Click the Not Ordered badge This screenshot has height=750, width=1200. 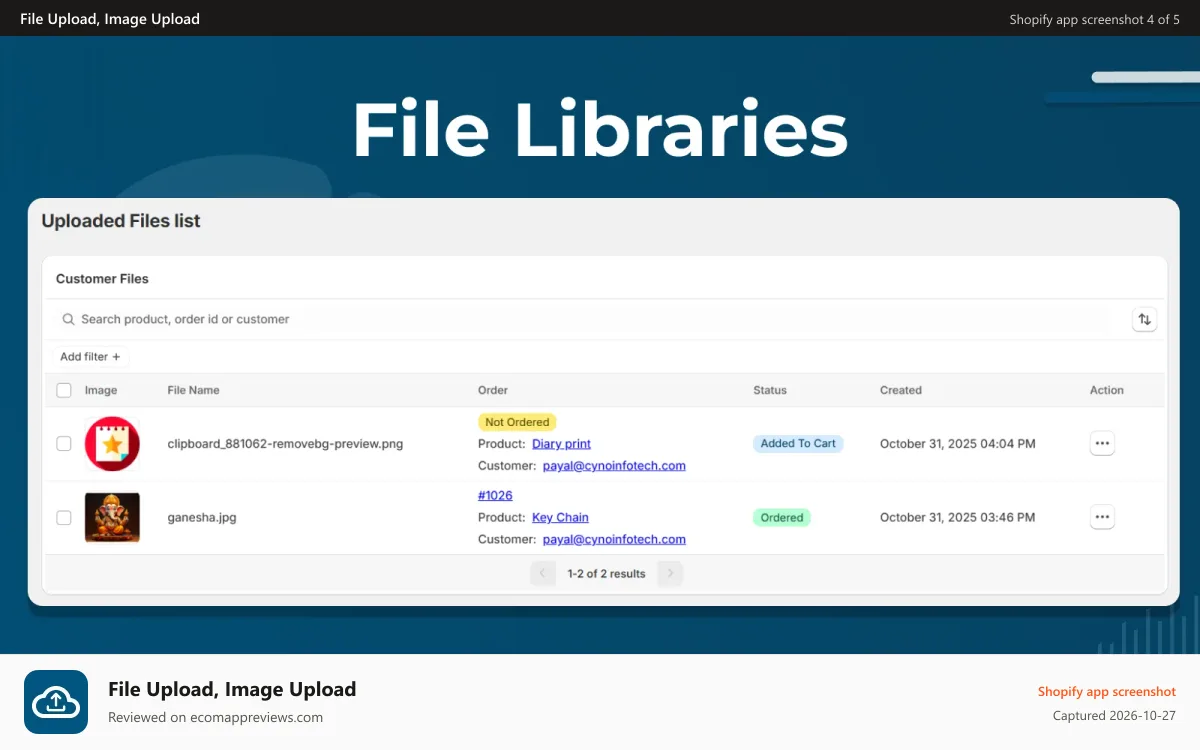[517, 422]
